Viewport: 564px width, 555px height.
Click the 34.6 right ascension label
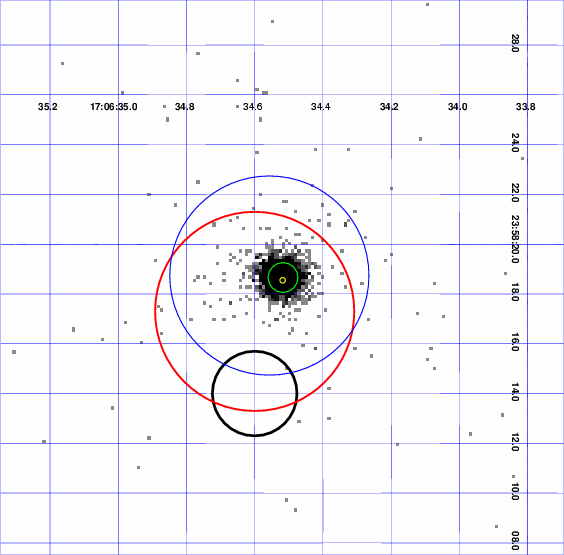pyautogui.click(x=253, y=107)
